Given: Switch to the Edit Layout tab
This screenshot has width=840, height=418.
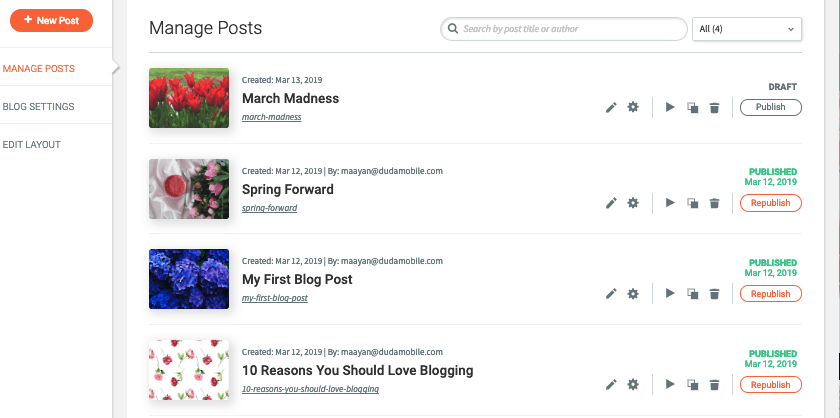Looking at the screenshot, I should (x=32, y=145).
